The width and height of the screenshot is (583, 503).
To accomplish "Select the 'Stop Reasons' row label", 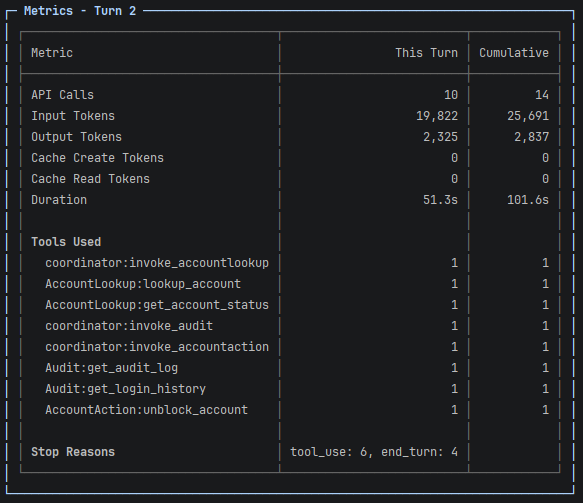I will pos(73,452).
